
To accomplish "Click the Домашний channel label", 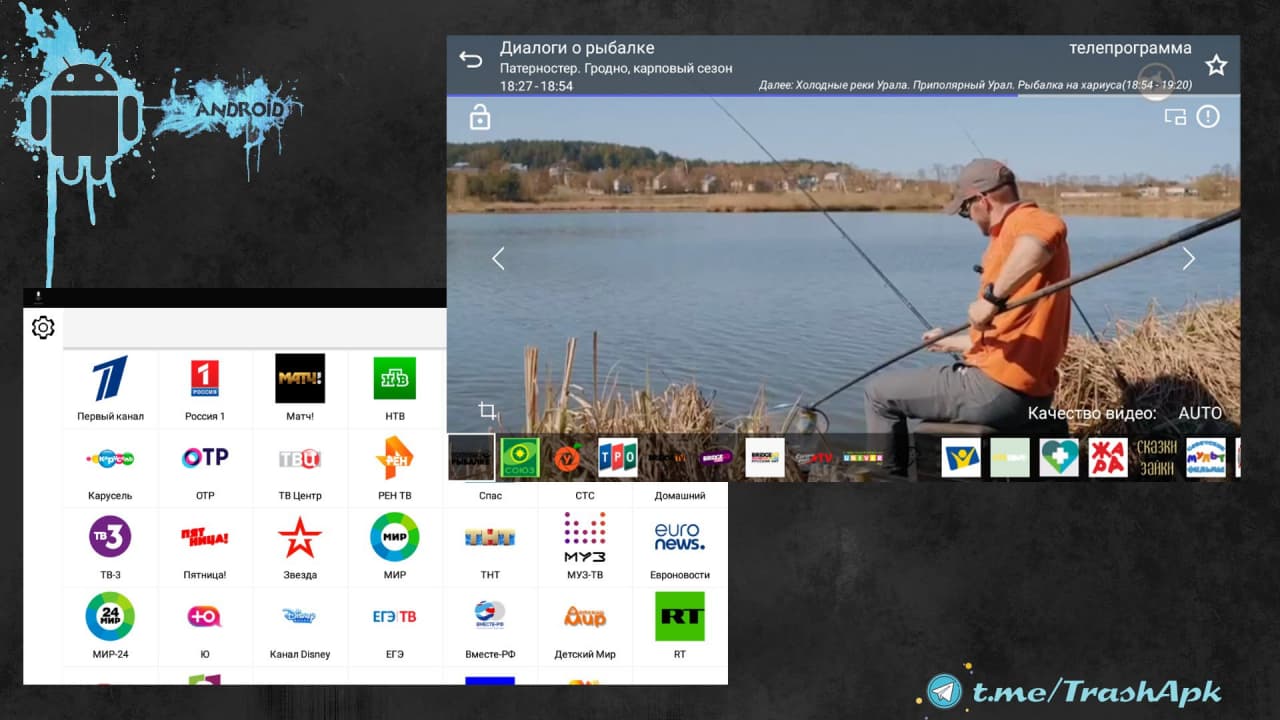I will click(x=680, y=495).
